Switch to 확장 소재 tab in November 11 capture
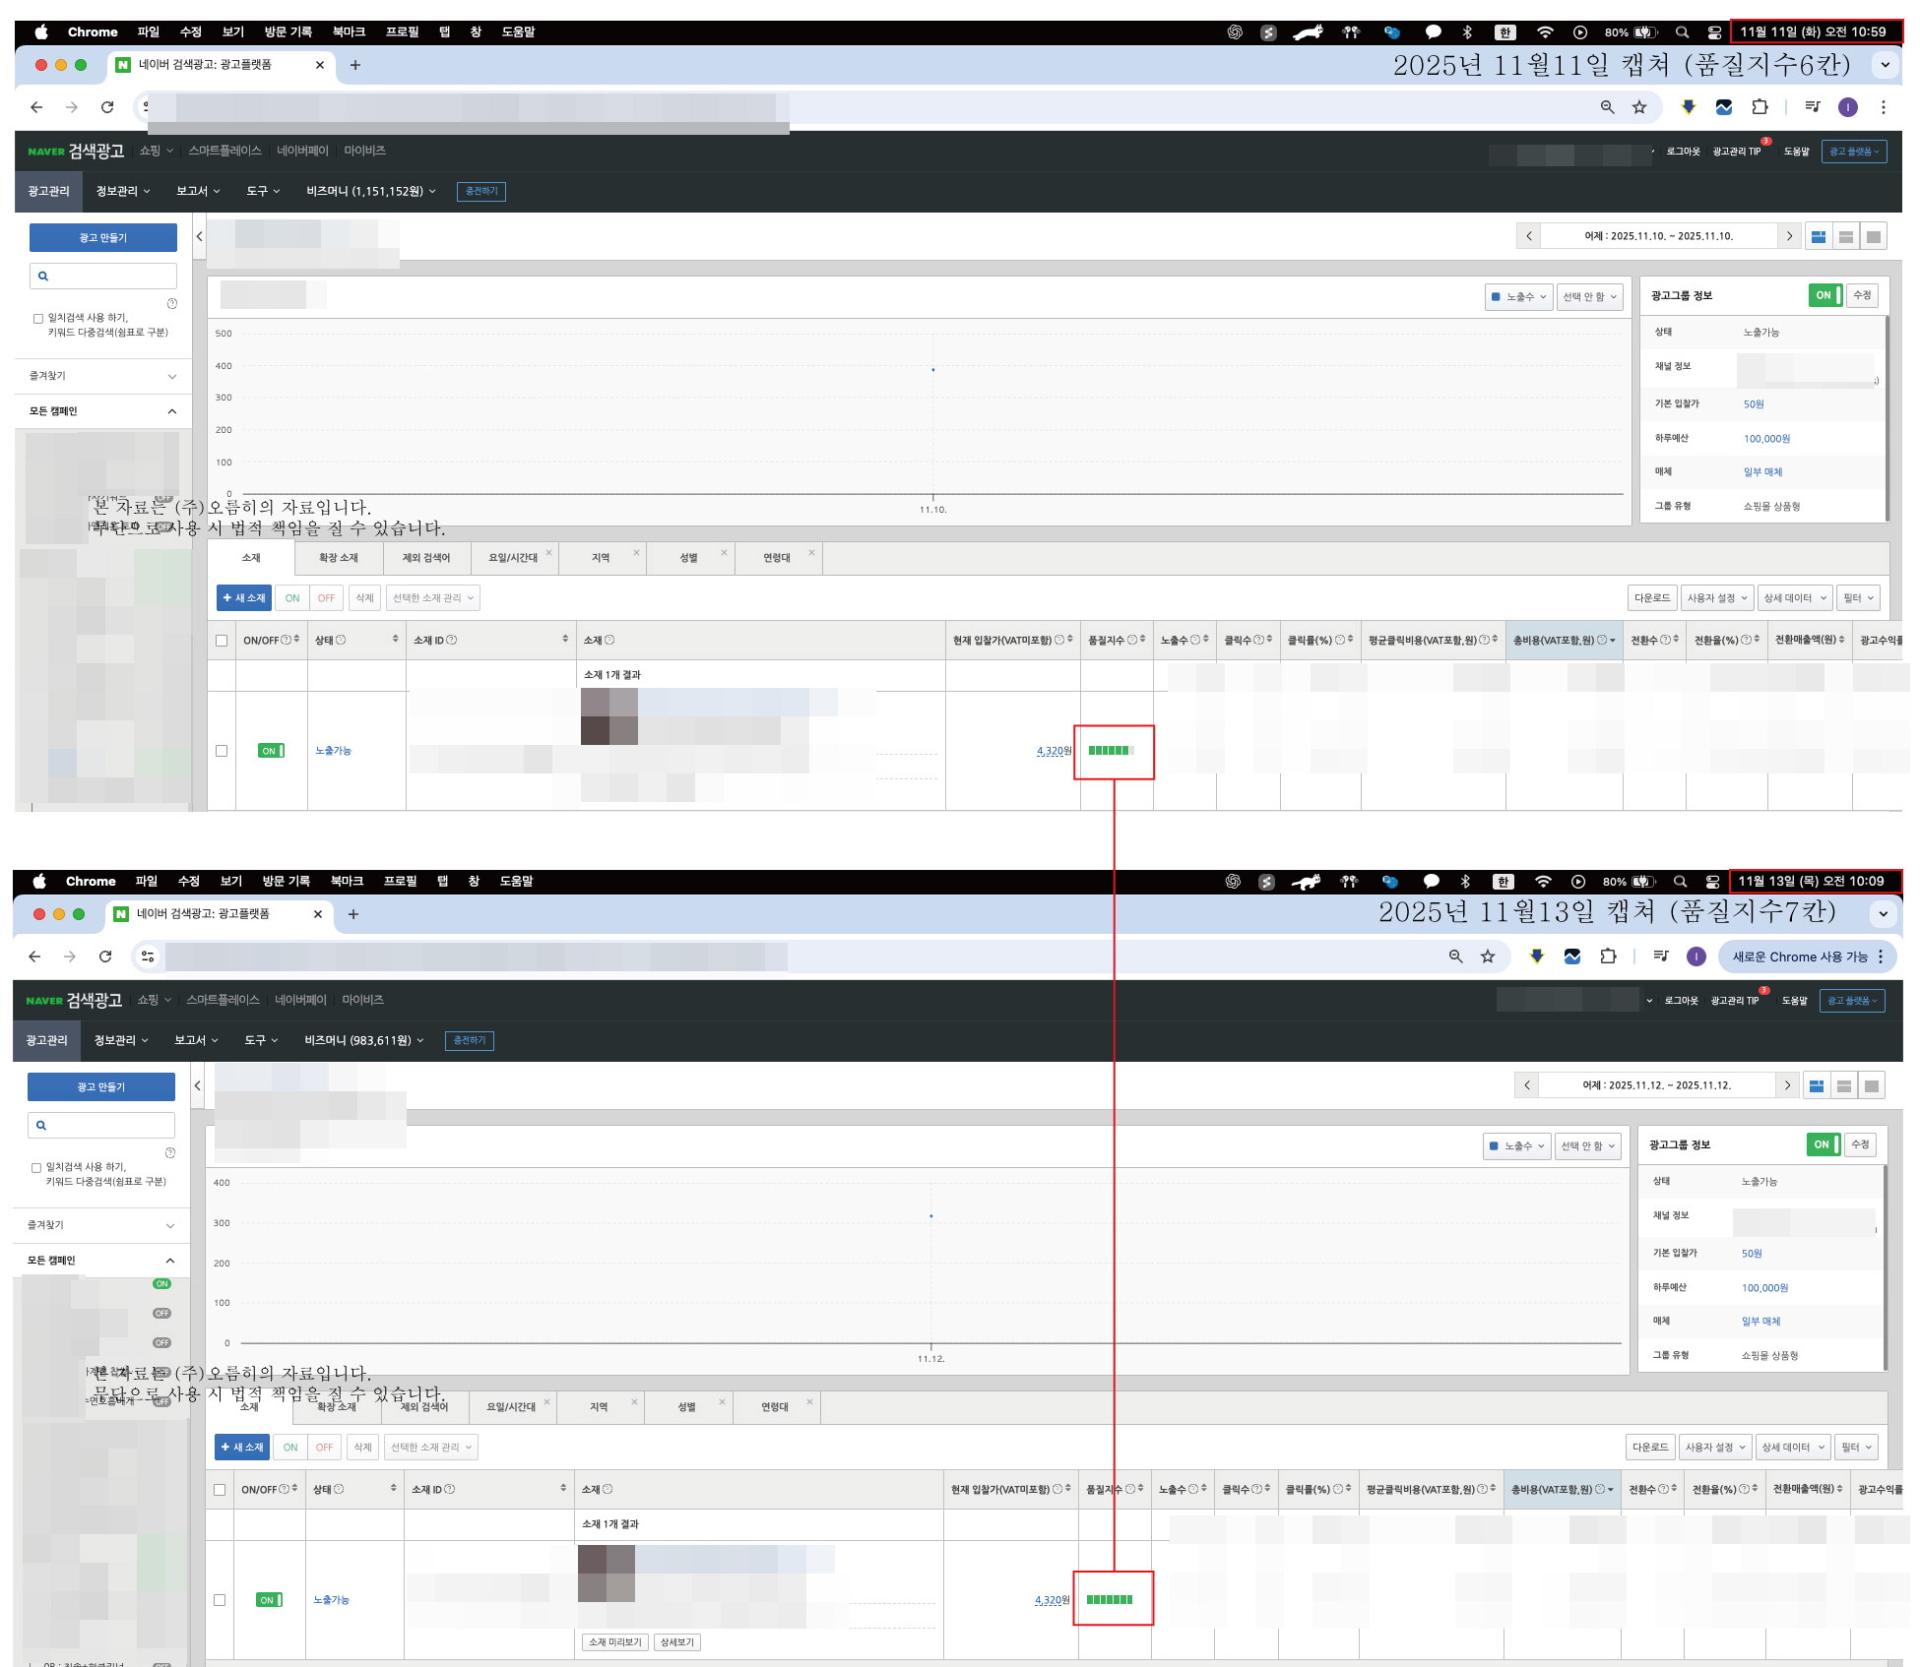The width and height of the screenshot is (1920, 1667). (x=338, y=558)
